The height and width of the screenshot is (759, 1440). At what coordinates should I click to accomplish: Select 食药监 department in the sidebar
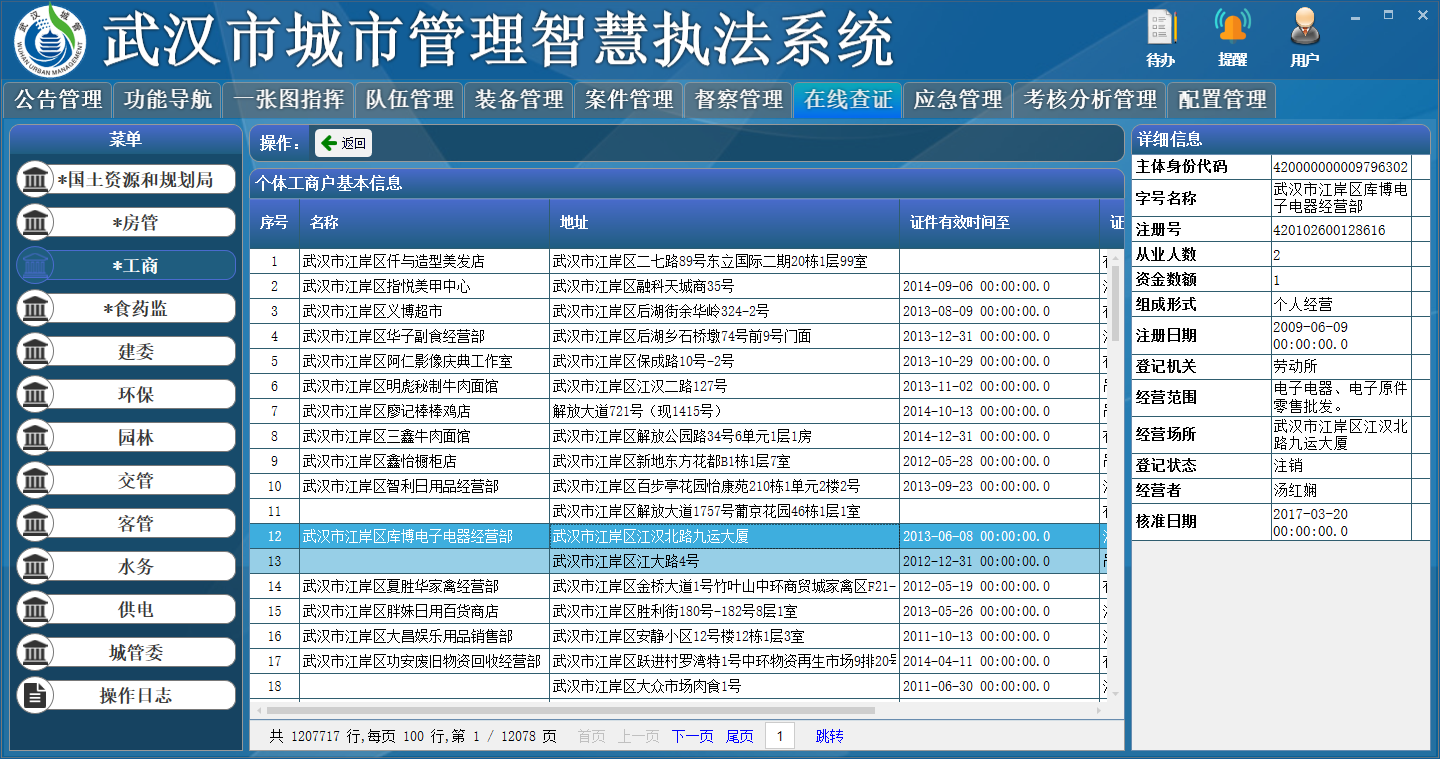pos(127,309)
